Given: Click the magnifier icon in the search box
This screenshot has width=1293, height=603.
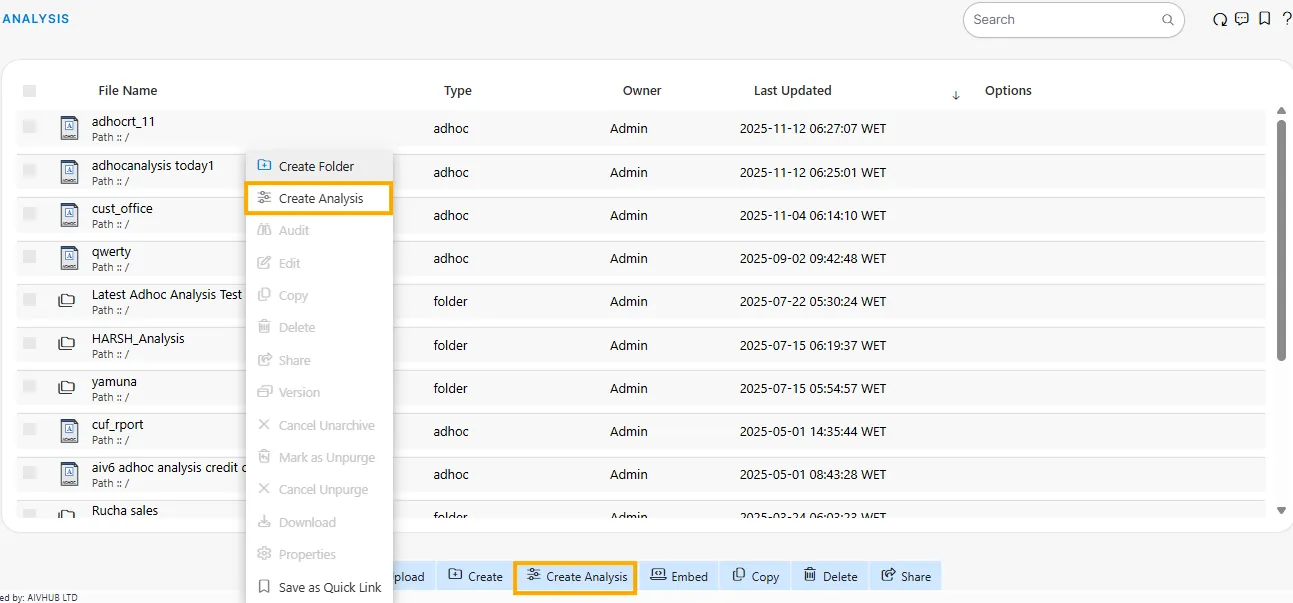Looking at the screenshot, I should pyautogui.click(x=1167, y=20).
